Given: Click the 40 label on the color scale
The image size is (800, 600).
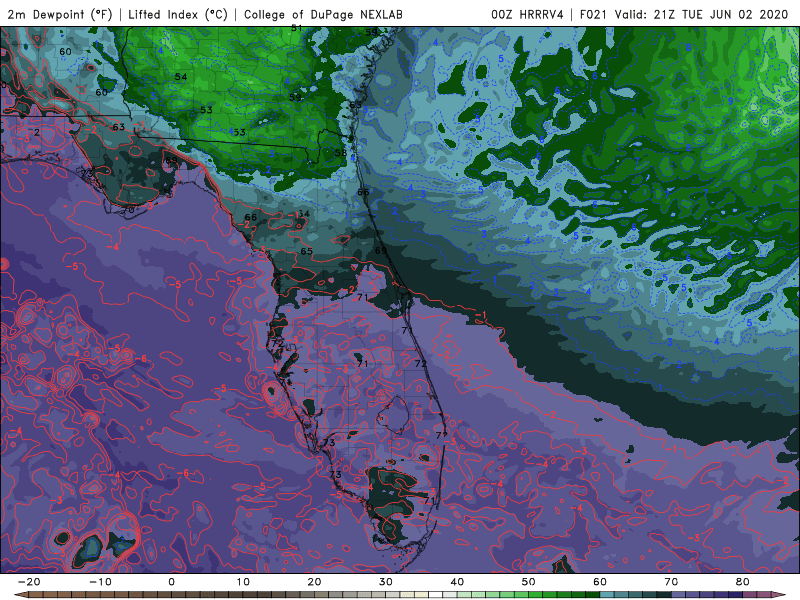Looking at the screenshot, I should click(x=457, y=582).
